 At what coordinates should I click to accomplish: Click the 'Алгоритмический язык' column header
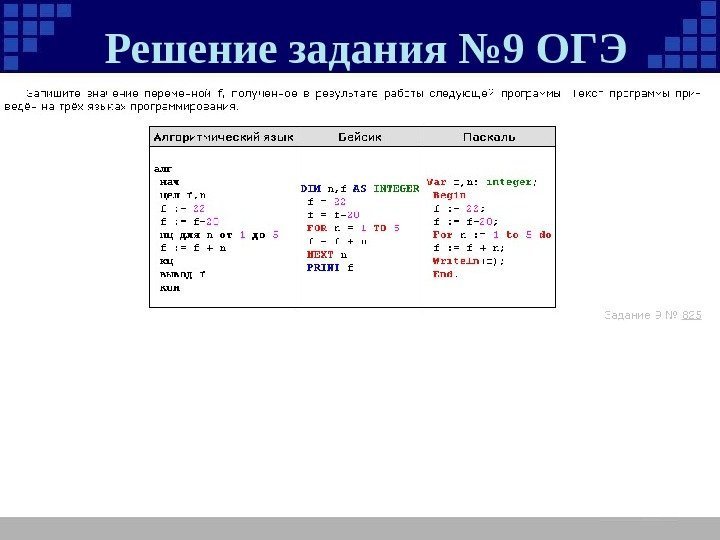tap(224, 137)
